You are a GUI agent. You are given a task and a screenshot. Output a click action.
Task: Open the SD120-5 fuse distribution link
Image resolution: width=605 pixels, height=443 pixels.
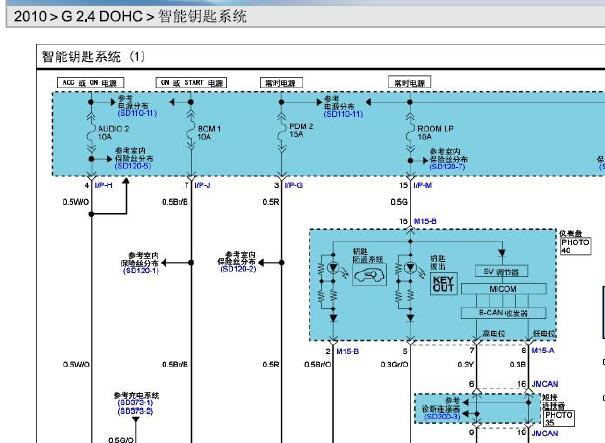coord(133,166)
